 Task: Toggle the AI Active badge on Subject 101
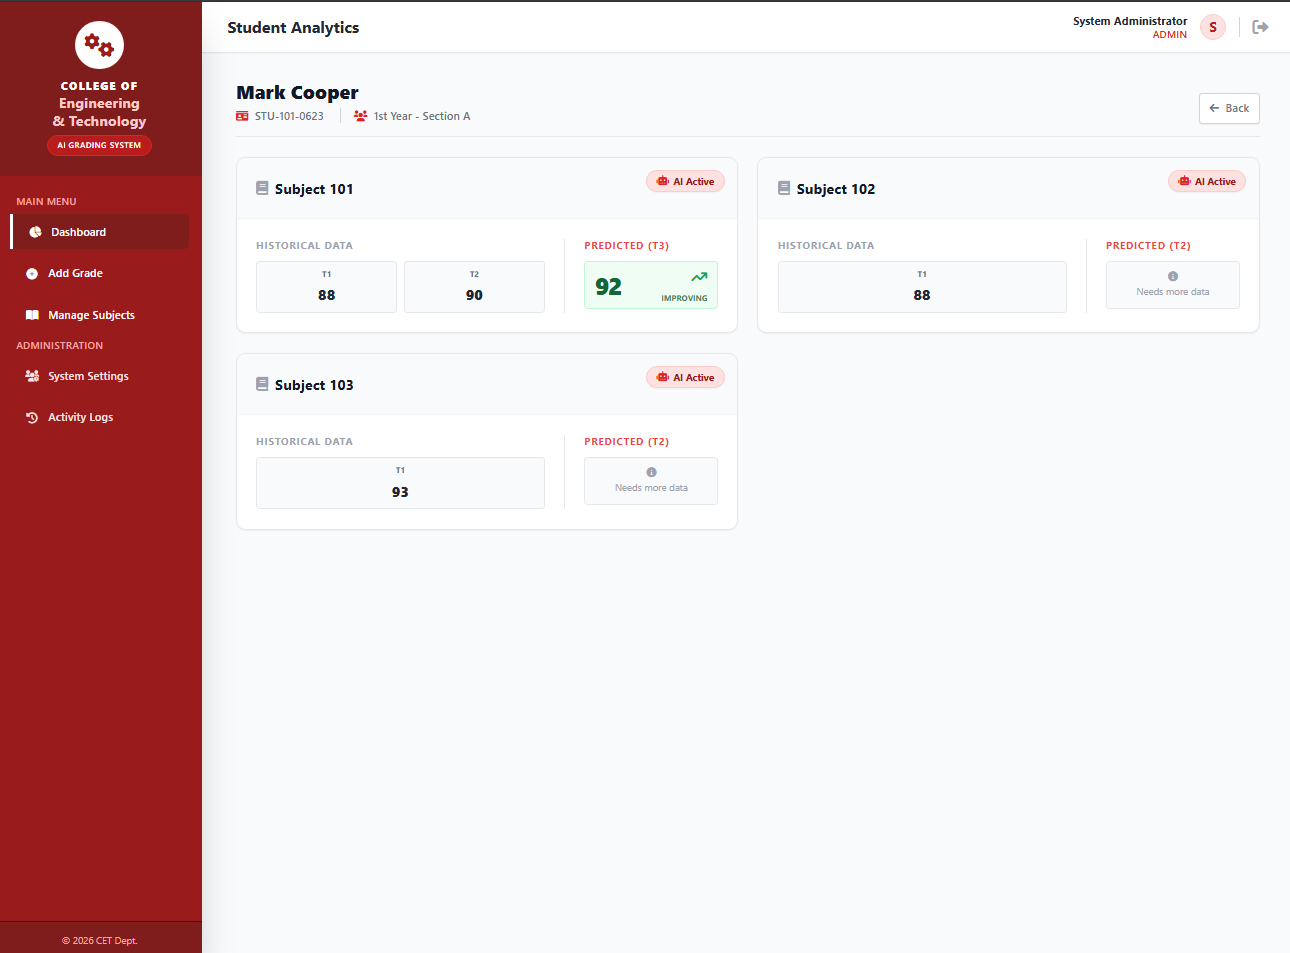click(685, 181)
